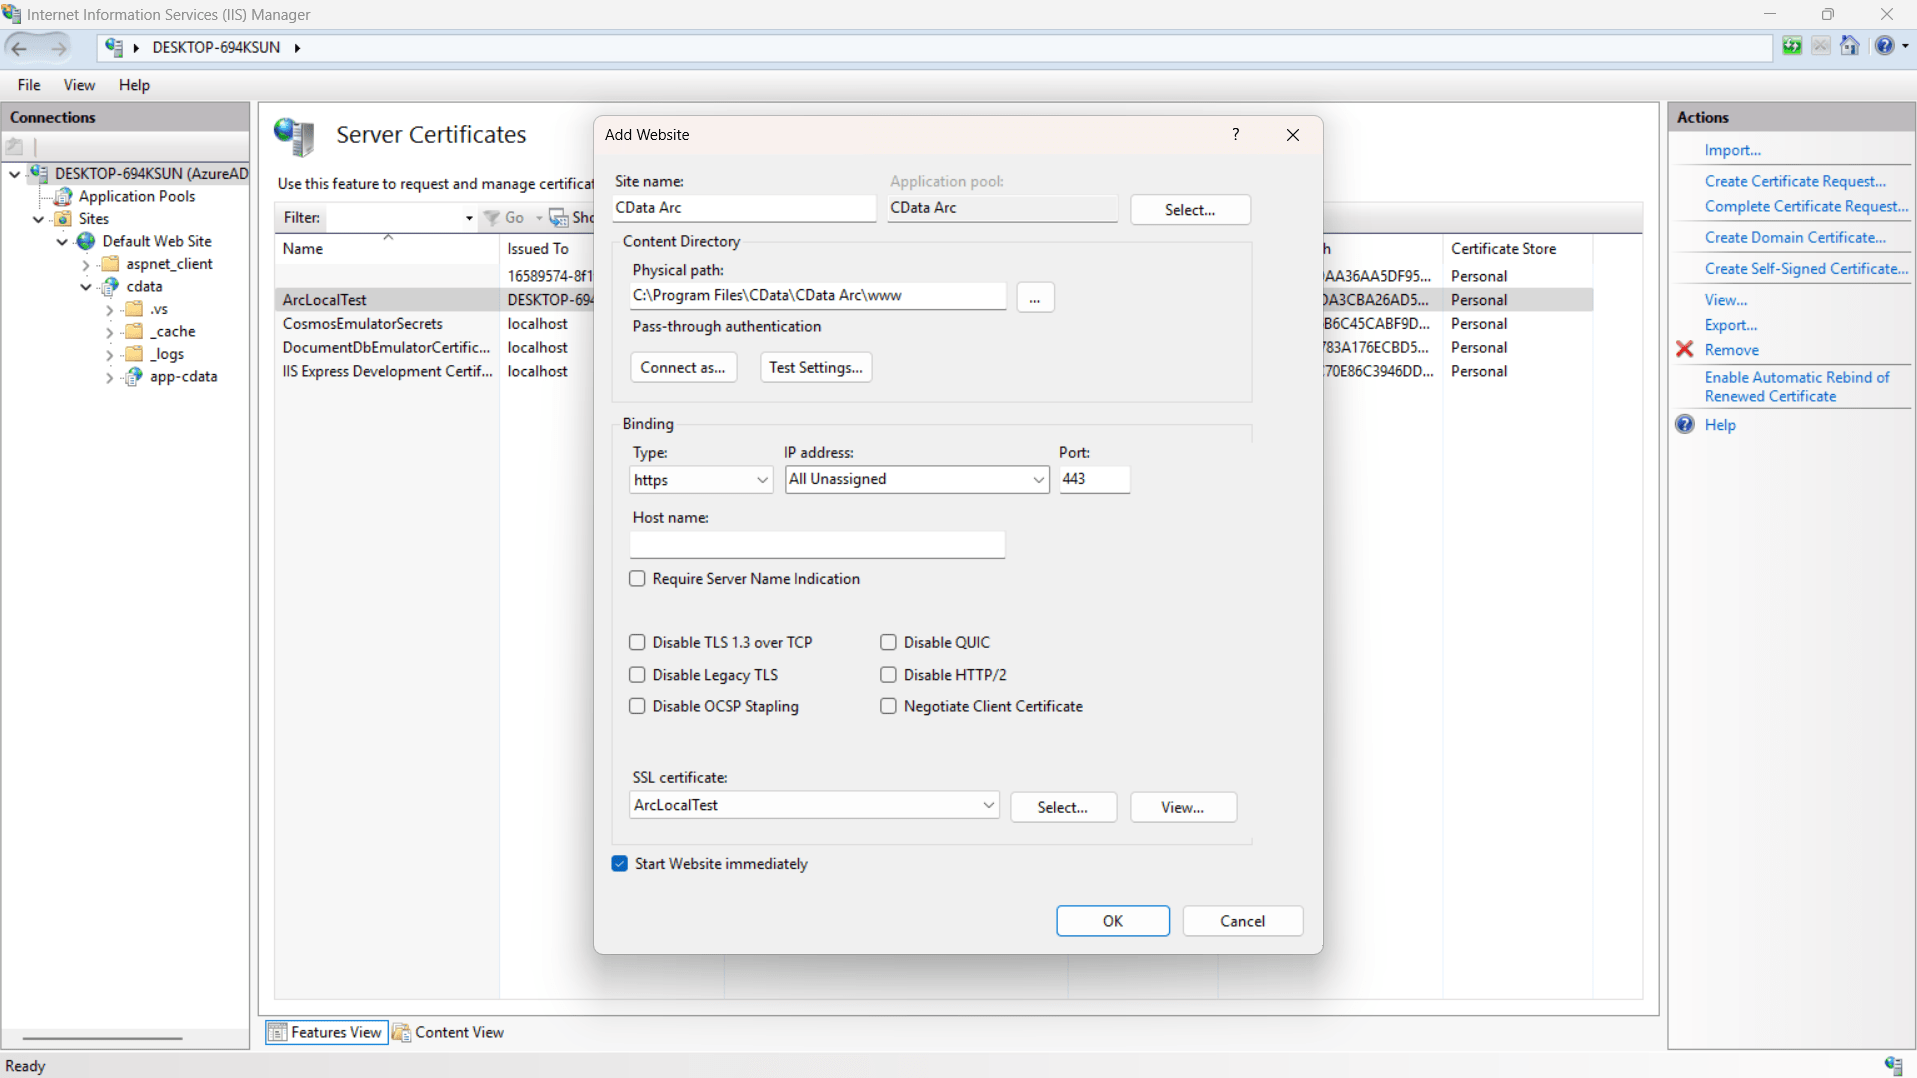Click the back navigation arrow icon

19,47
